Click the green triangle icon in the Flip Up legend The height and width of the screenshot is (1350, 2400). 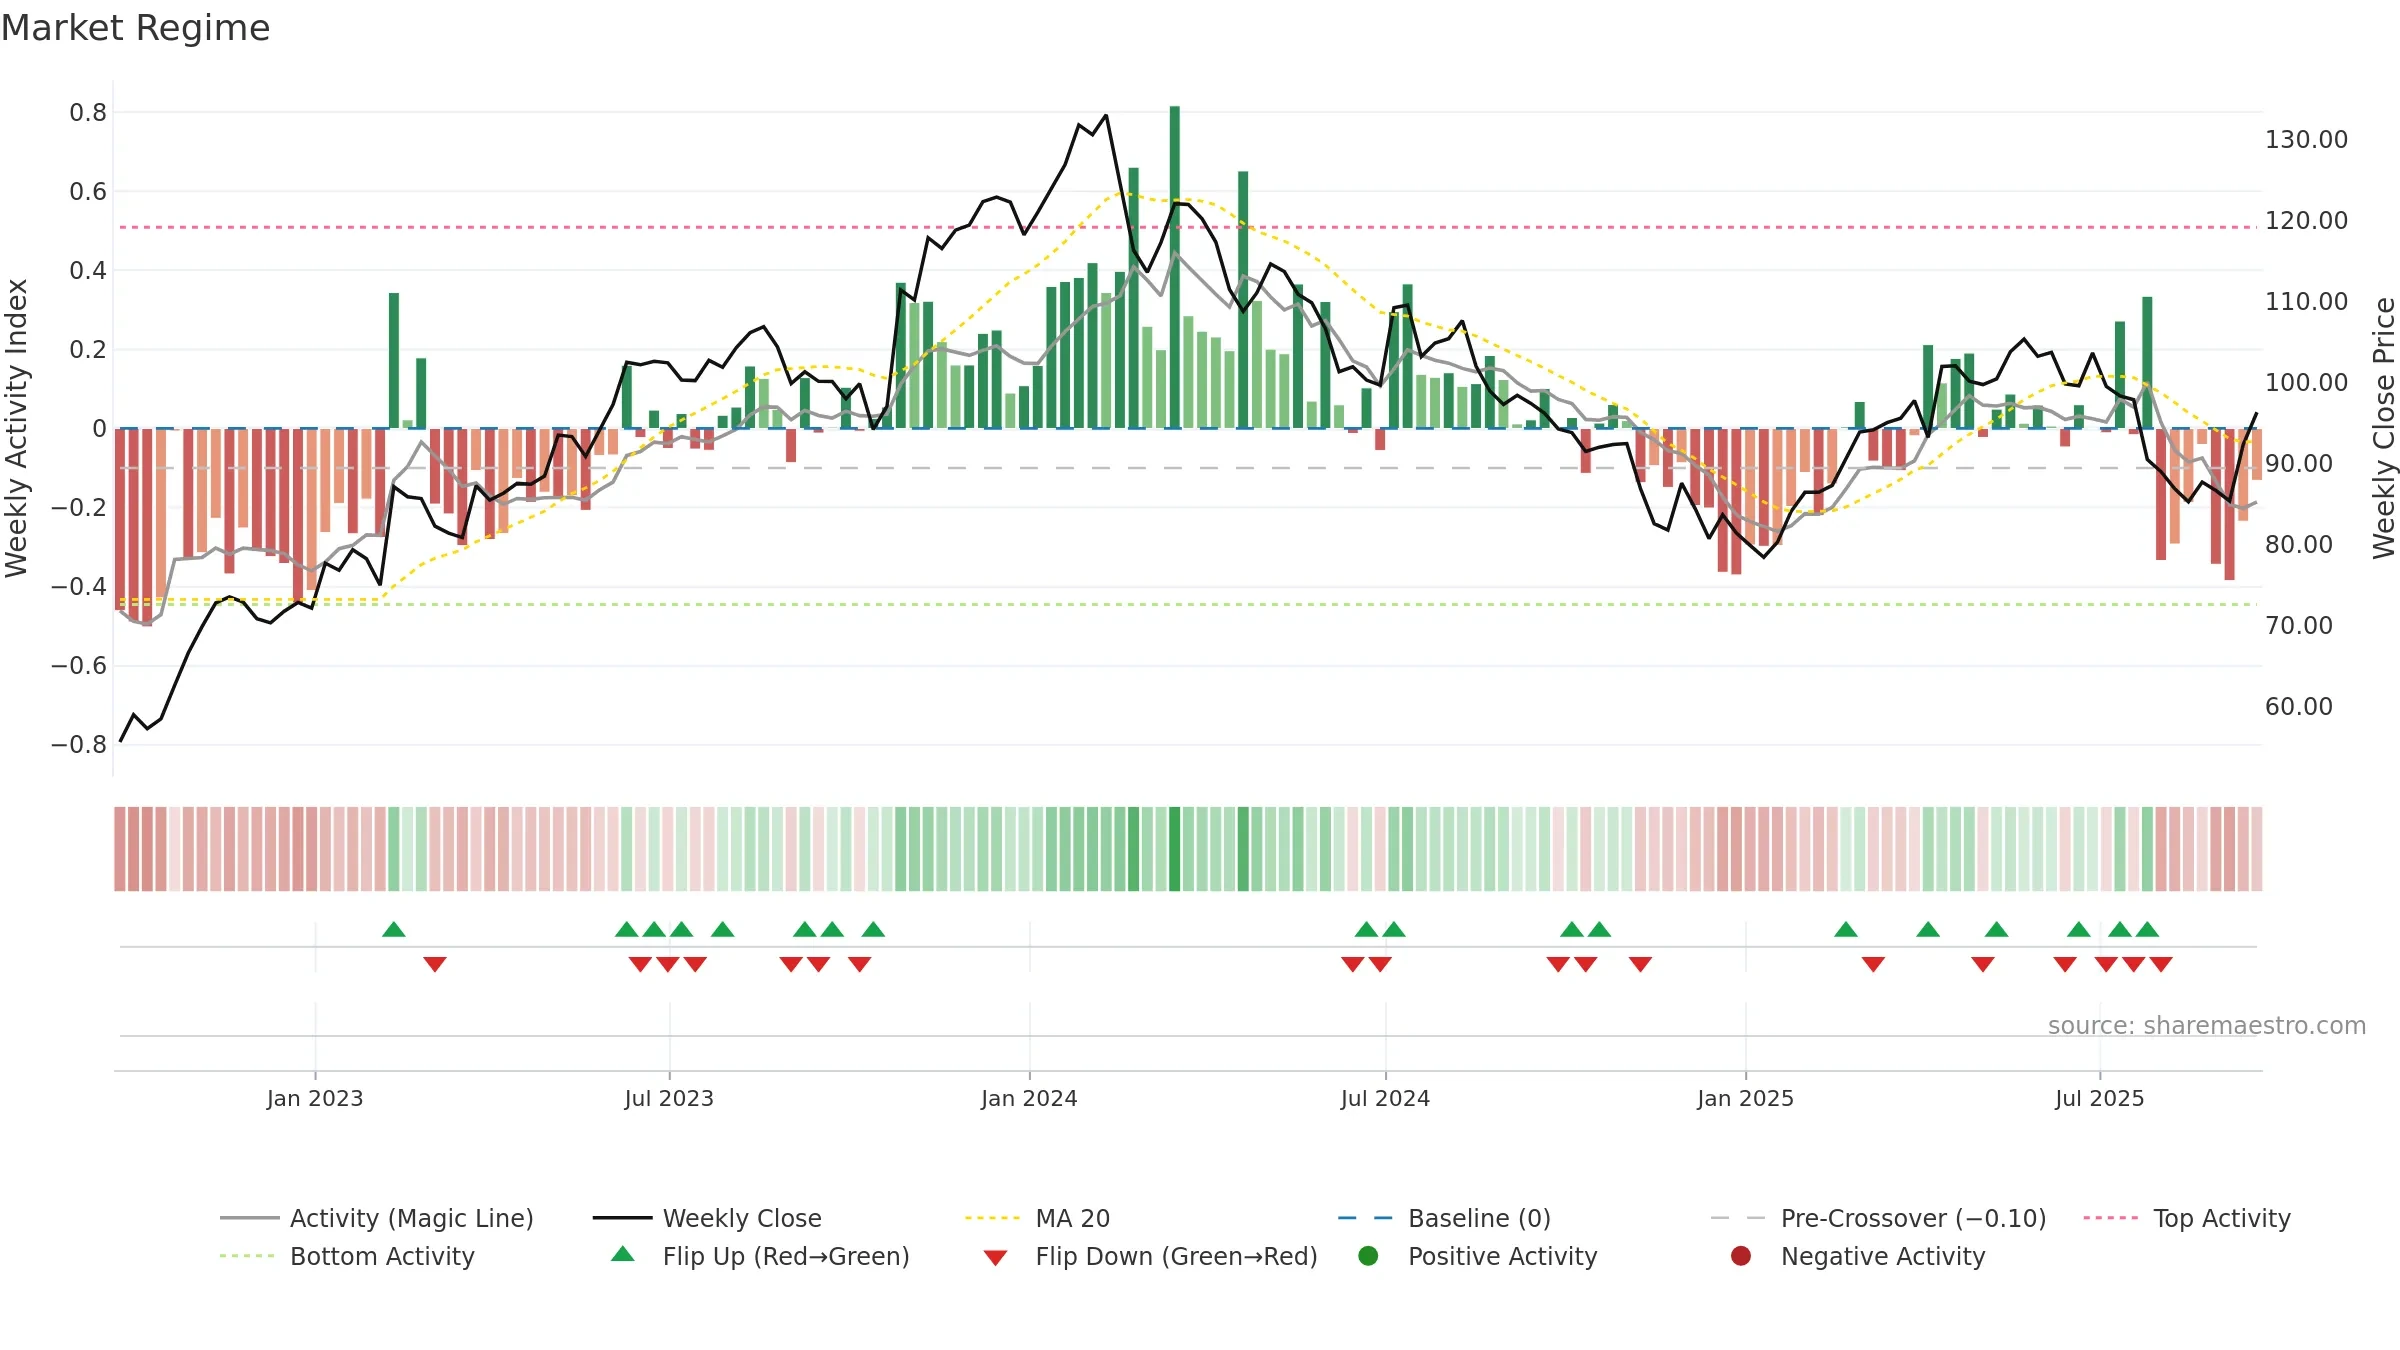pyautogui.click(x=623, y=1254)
